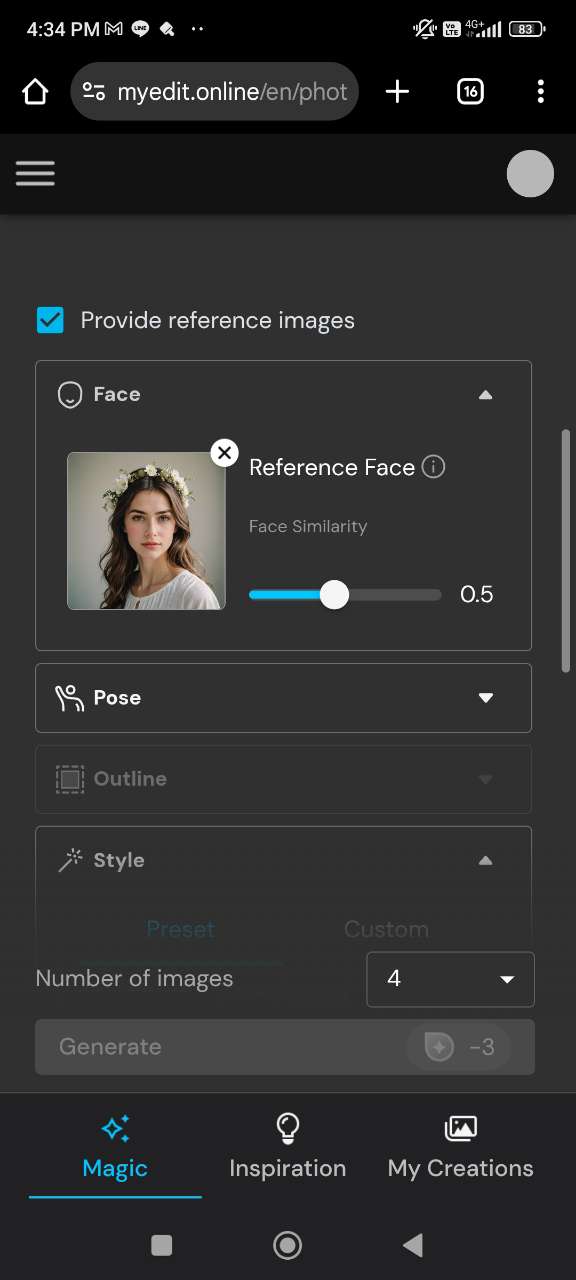Open the Number of images dropdown
The height and width of the screenshot is (1280, 576).
pos(449,979)
